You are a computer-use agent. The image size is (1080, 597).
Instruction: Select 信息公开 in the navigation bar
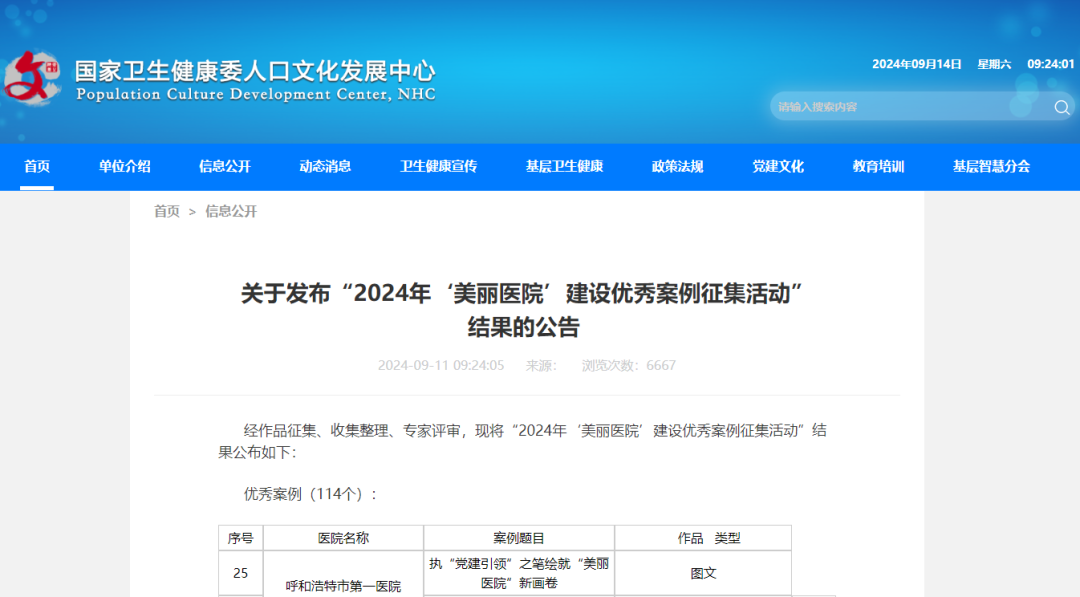[225, 167]
